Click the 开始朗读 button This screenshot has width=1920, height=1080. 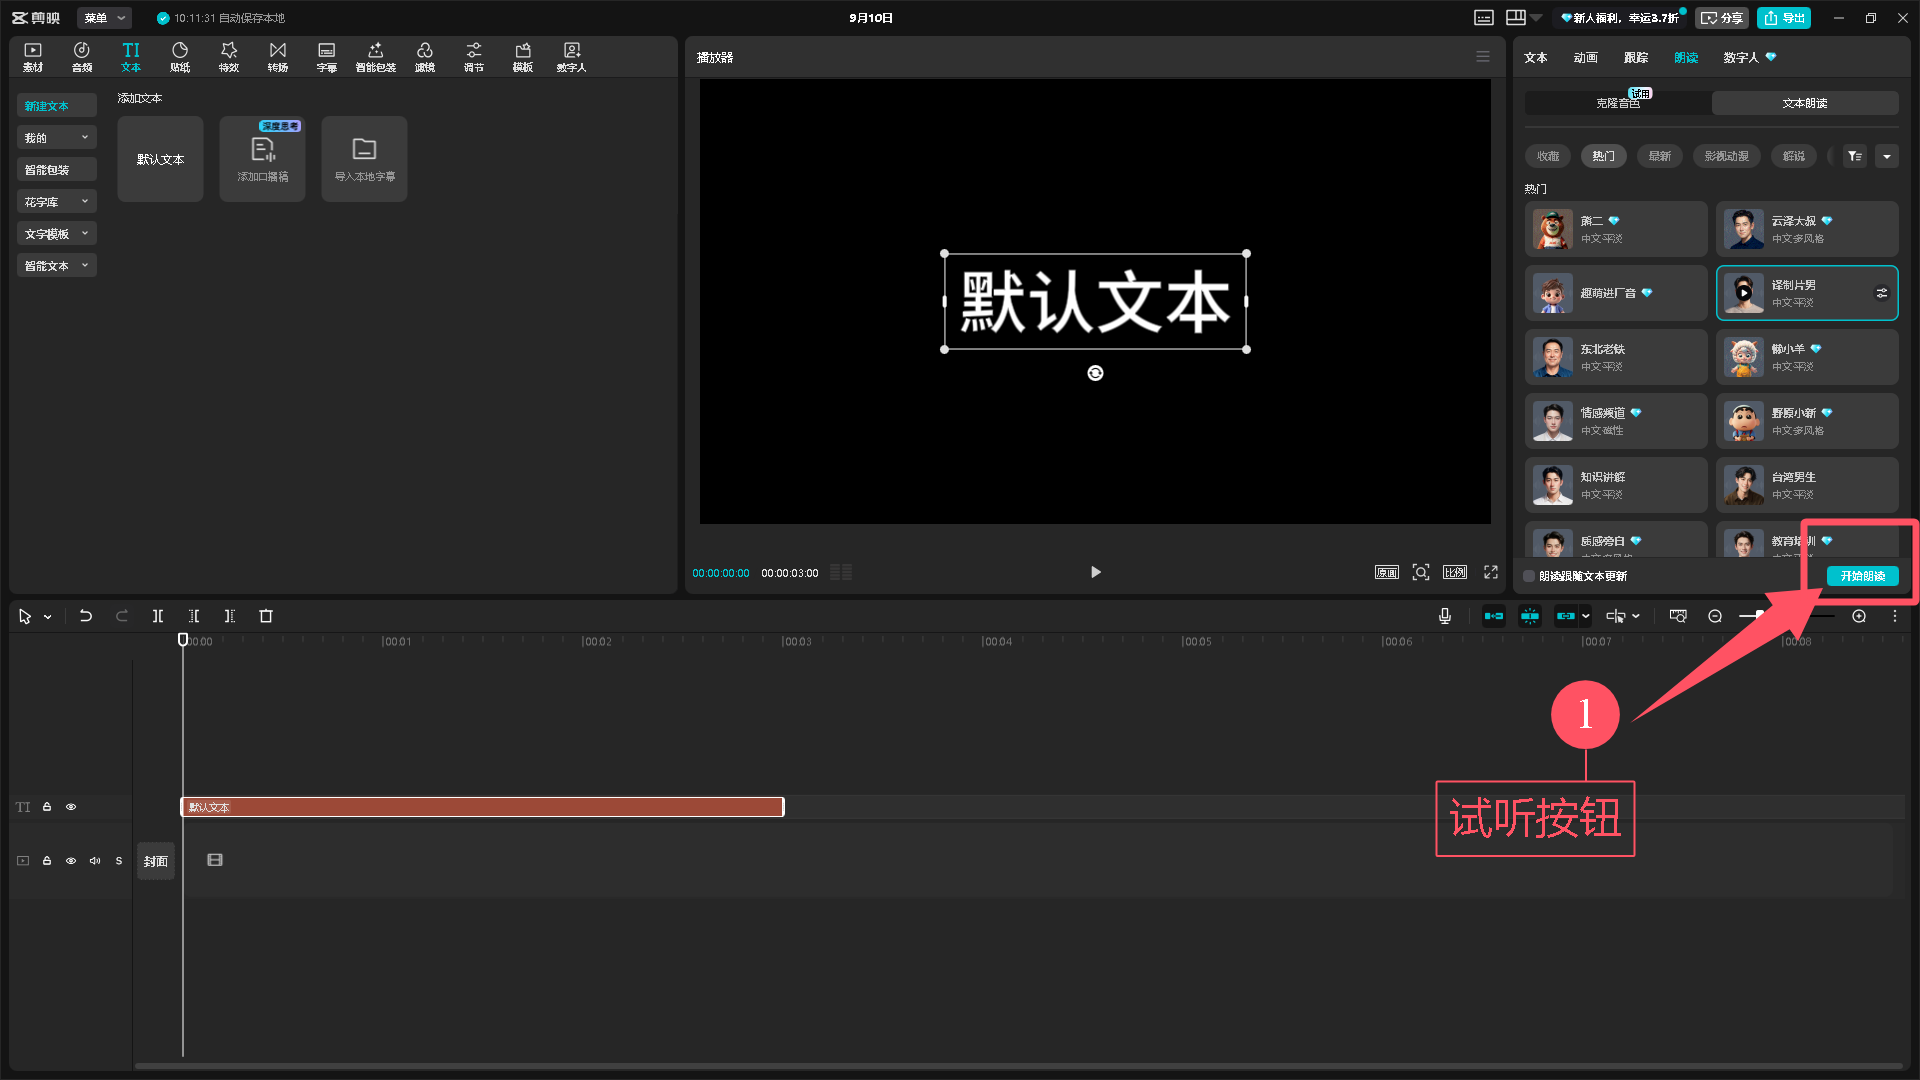click(1862, 576)
